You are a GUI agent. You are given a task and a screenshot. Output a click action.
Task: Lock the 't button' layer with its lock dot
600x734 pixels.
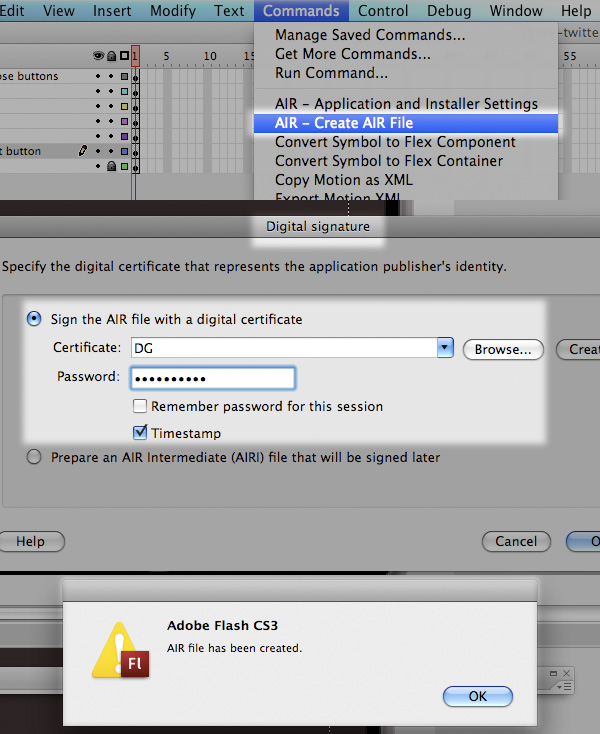click(x=111, y=151)
